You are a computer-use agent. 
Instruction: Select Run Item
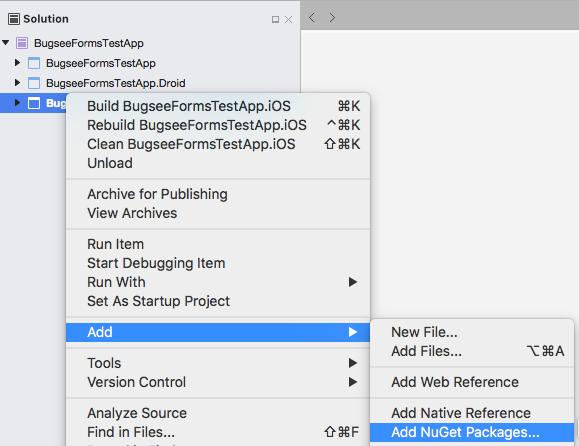tap(218, 244)
